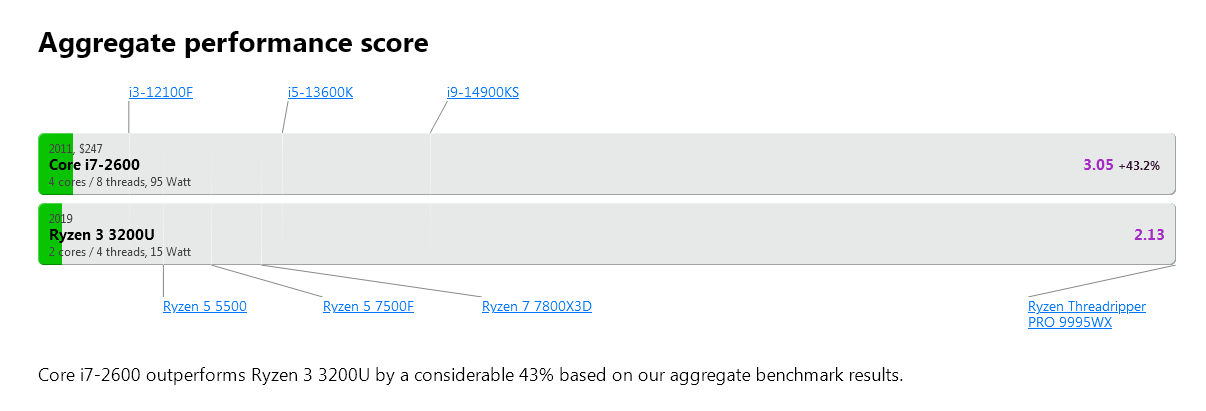Click the '4 cores / 8 threads, 95 Watt' text
The height and width of the screenshot is (411, 1206).
coord(120,182)
